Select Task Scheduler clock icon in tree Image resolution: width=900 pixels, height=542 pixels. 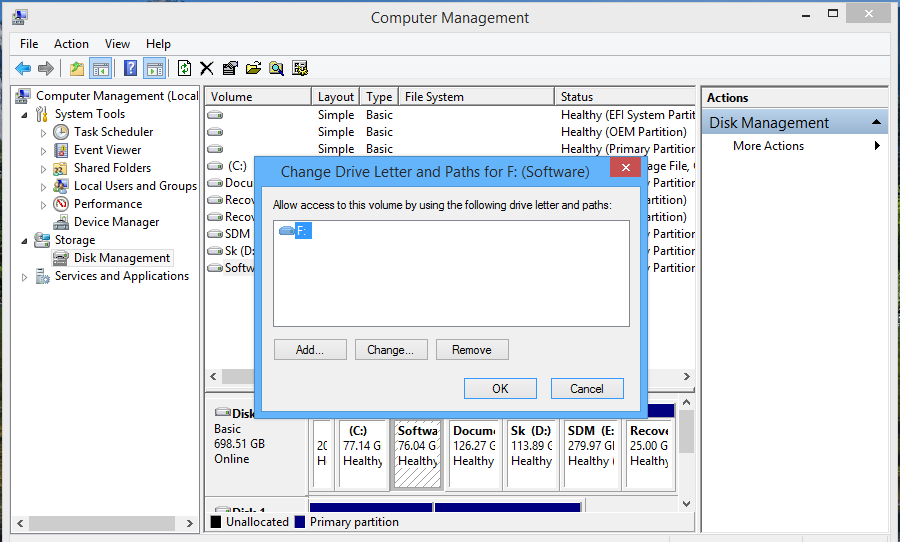click(x=61, y=132)
